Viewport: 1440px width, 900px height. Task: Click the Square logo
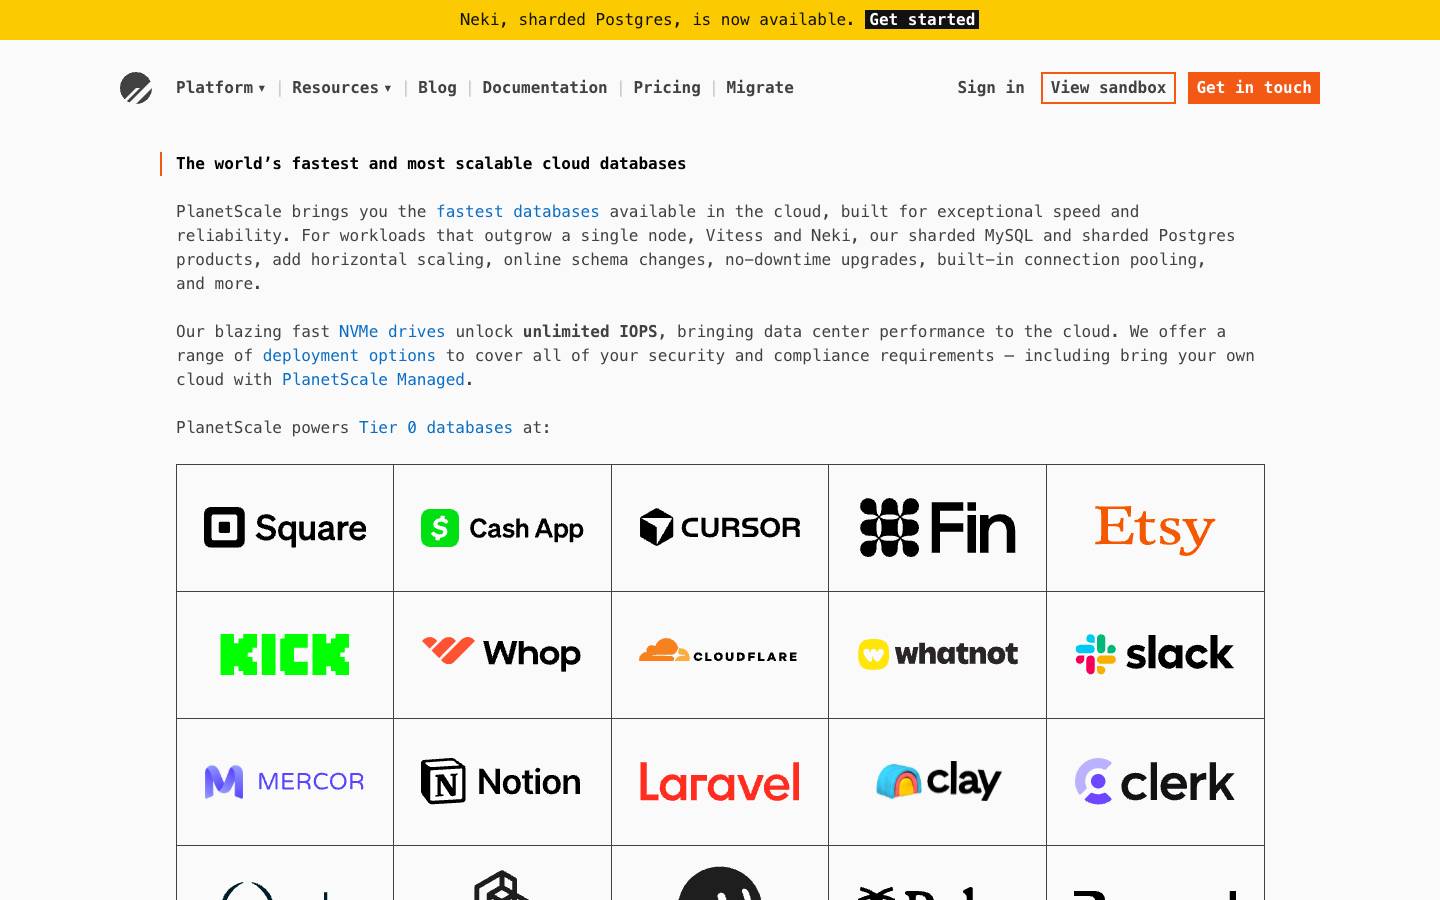tap(285, 528)
